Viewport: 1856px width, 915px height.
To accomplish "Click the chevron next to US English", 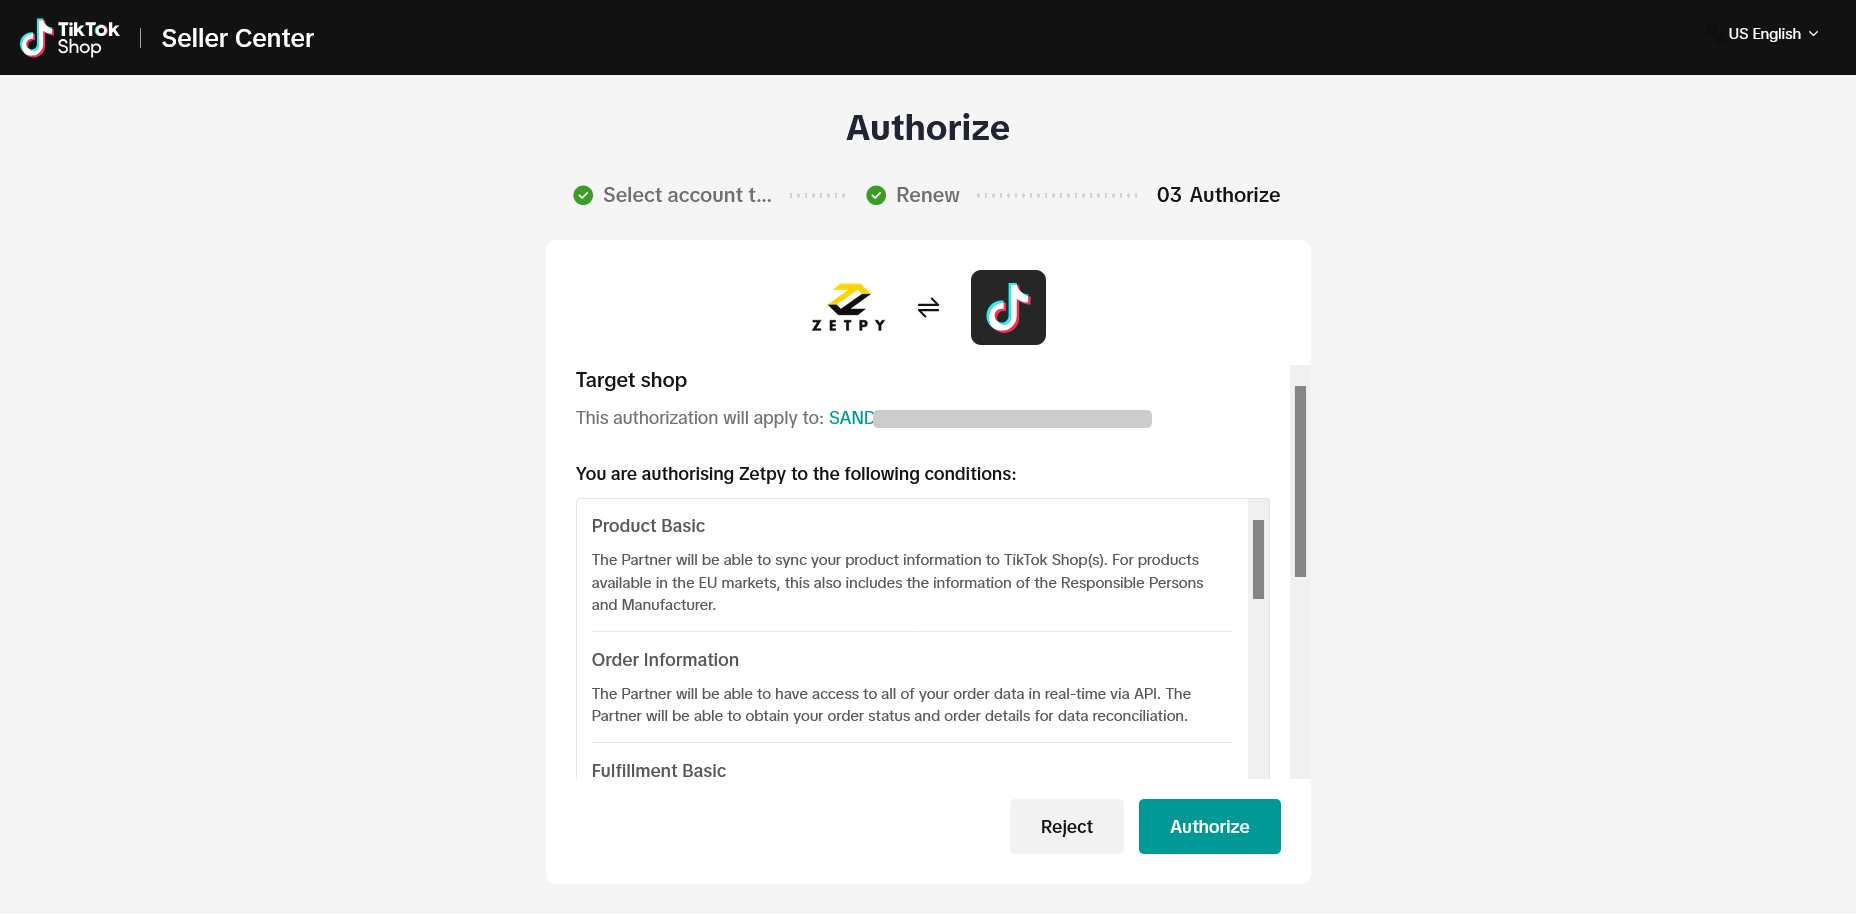I will pos(1814,34).
